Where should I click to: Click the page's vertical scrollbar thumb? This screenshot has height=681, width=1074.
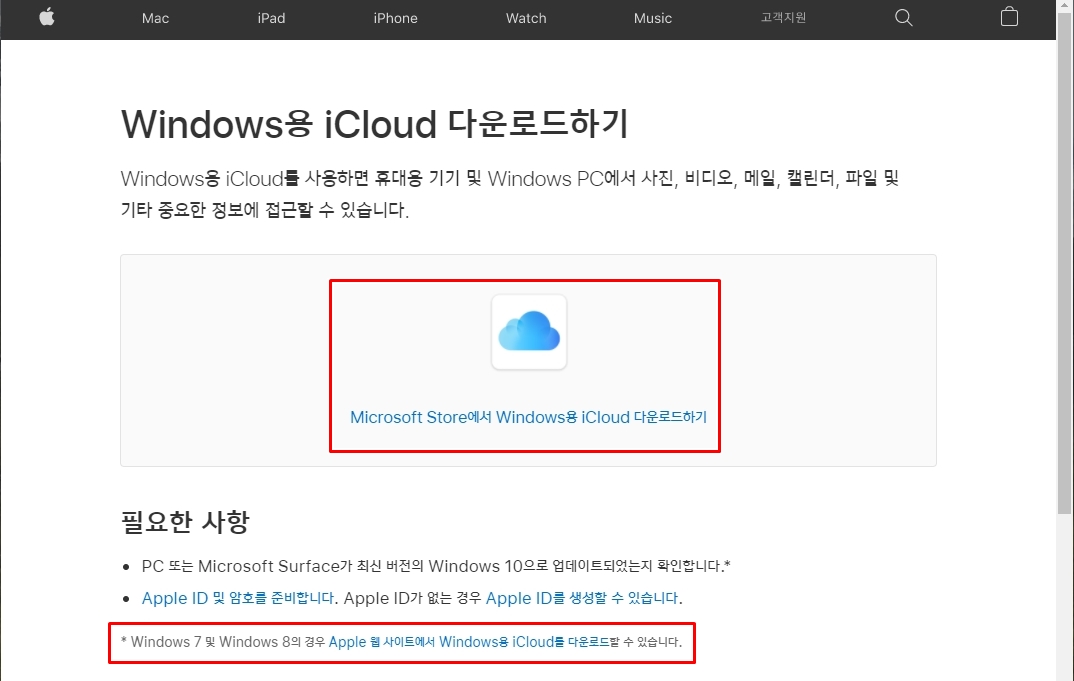[x=1064, y=264]
